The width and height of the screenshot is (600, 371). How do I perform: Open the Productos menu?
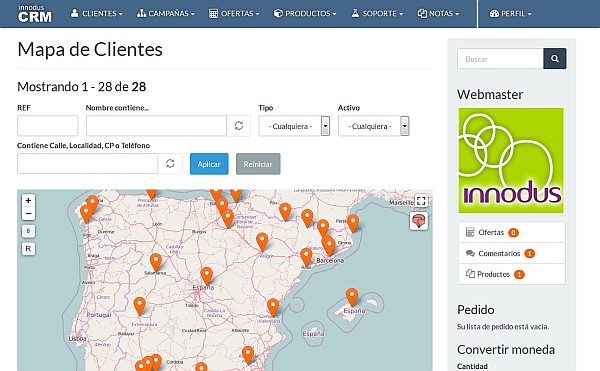[x=305, y=14]
